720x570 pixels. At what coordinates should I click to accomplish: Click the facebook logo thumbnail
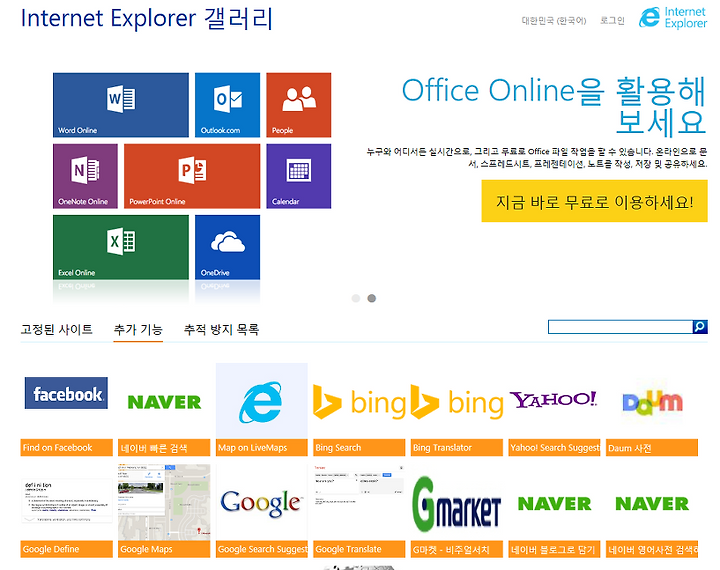pyautogui.click(x=66, y=393)
